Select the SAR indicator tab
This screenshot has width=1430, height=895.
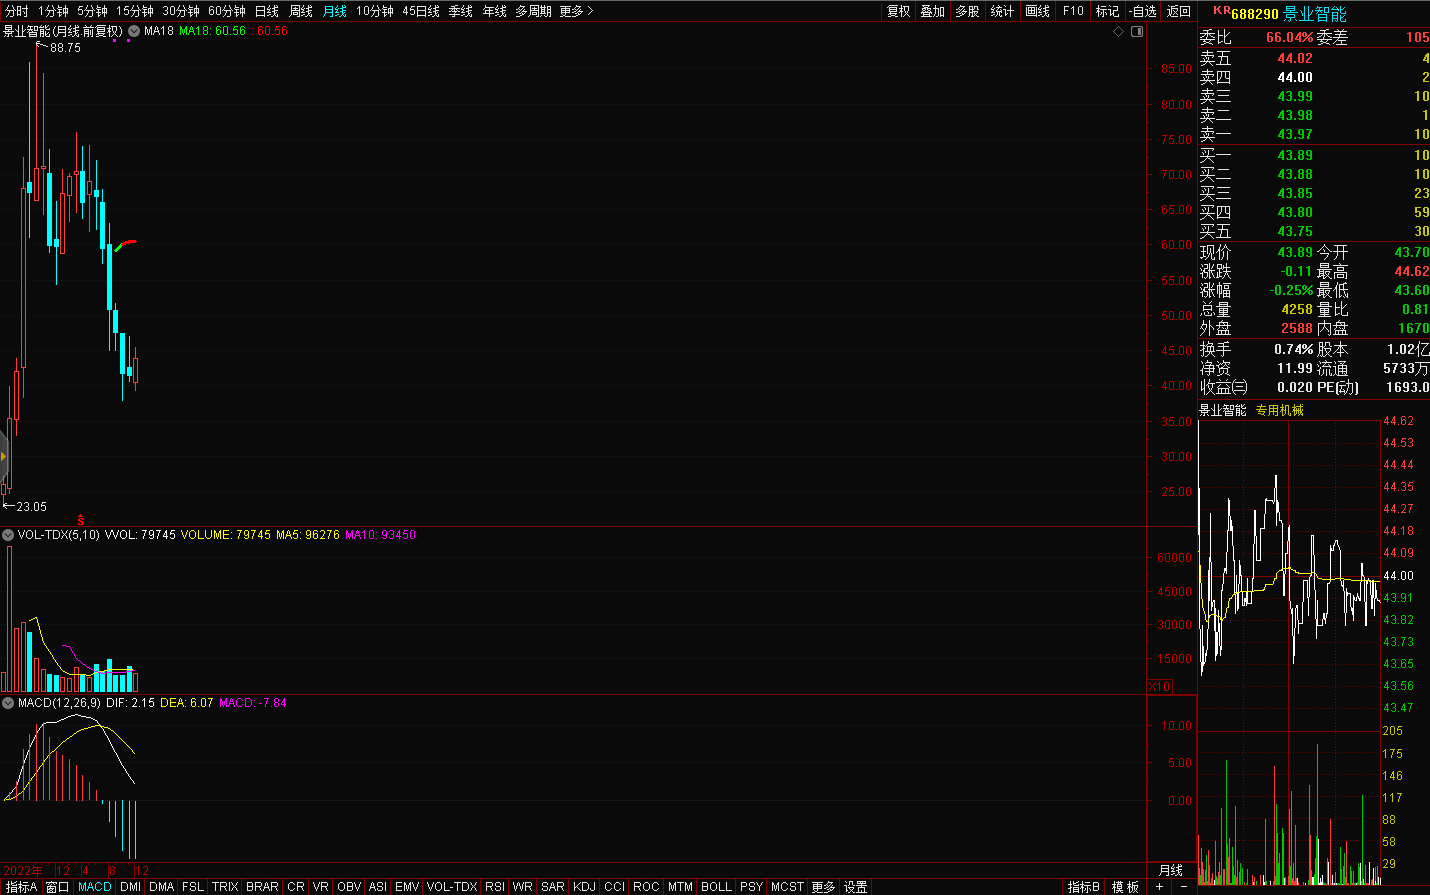pos(553,887)
